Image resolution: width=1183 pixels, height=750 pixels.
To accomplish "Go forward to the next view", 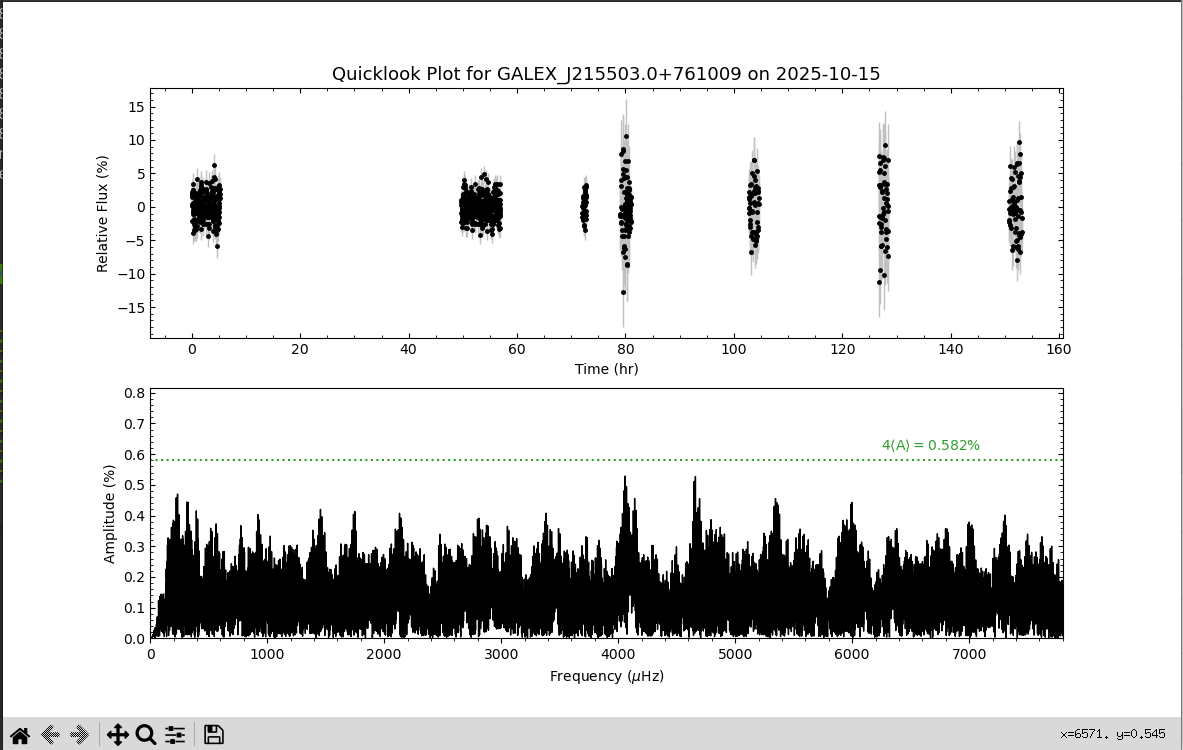I will tap(80, 735).
